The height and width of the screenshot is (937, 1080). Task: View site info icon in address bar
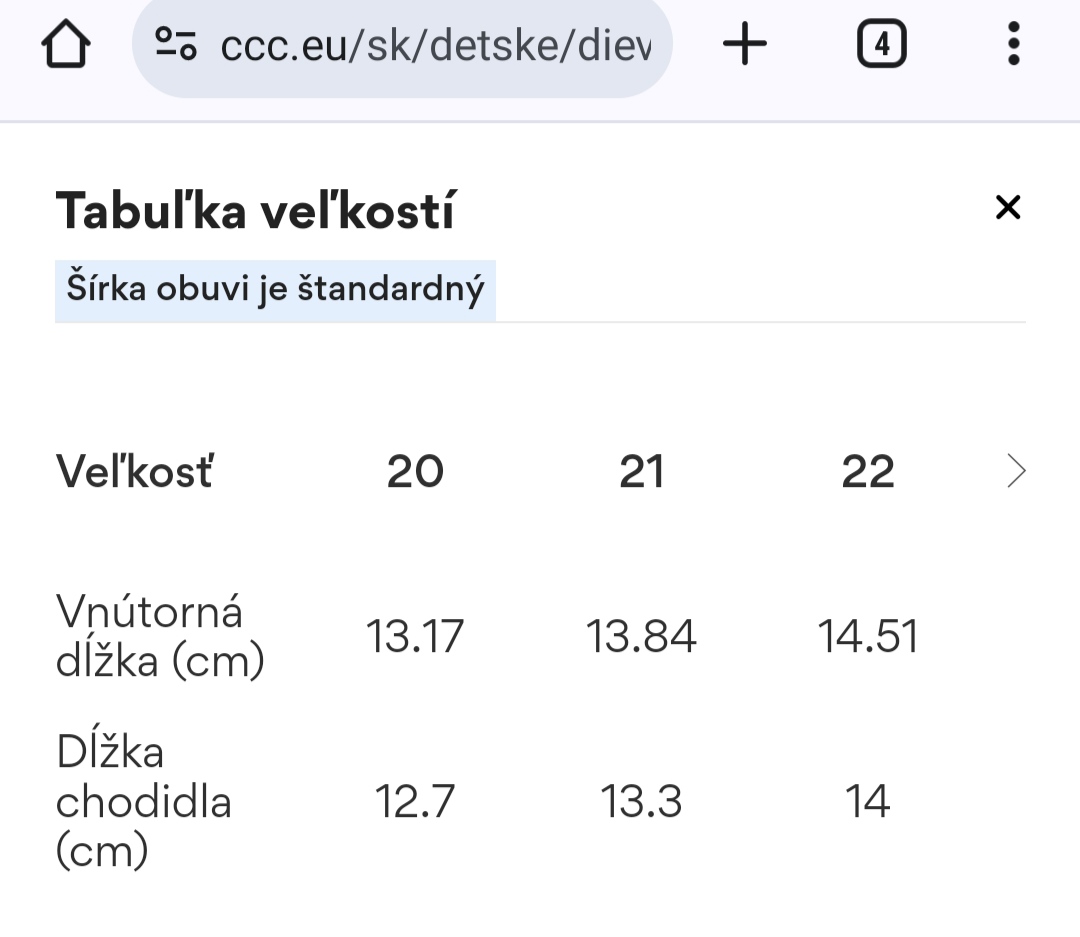tap(176, 45)
